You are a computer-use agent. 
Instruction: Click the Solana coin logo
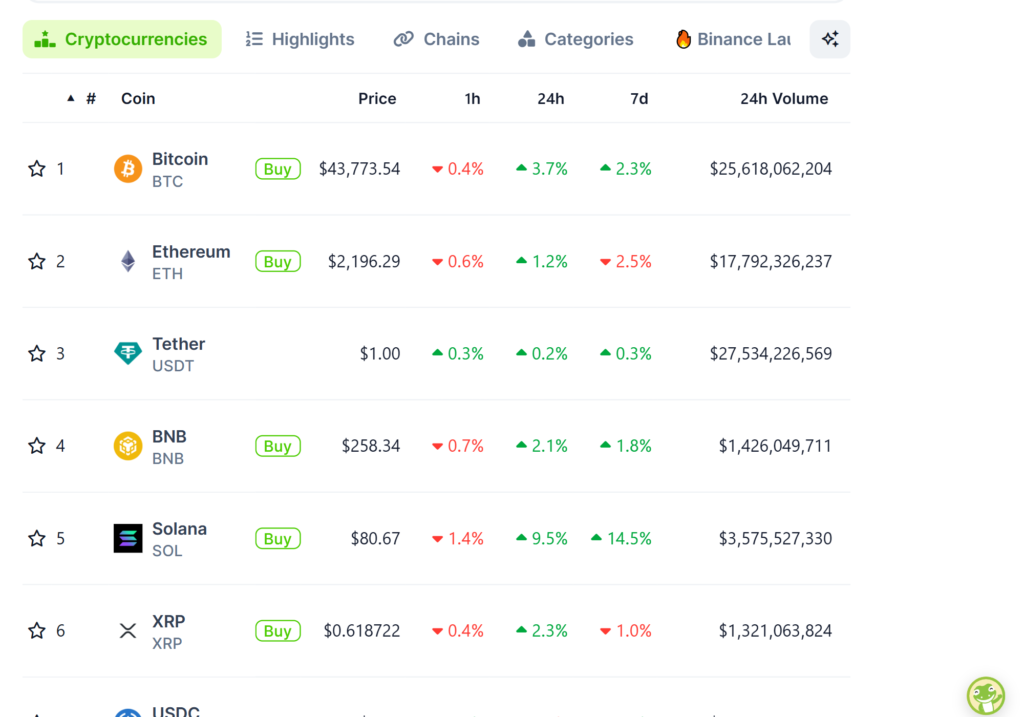(127, 538)
